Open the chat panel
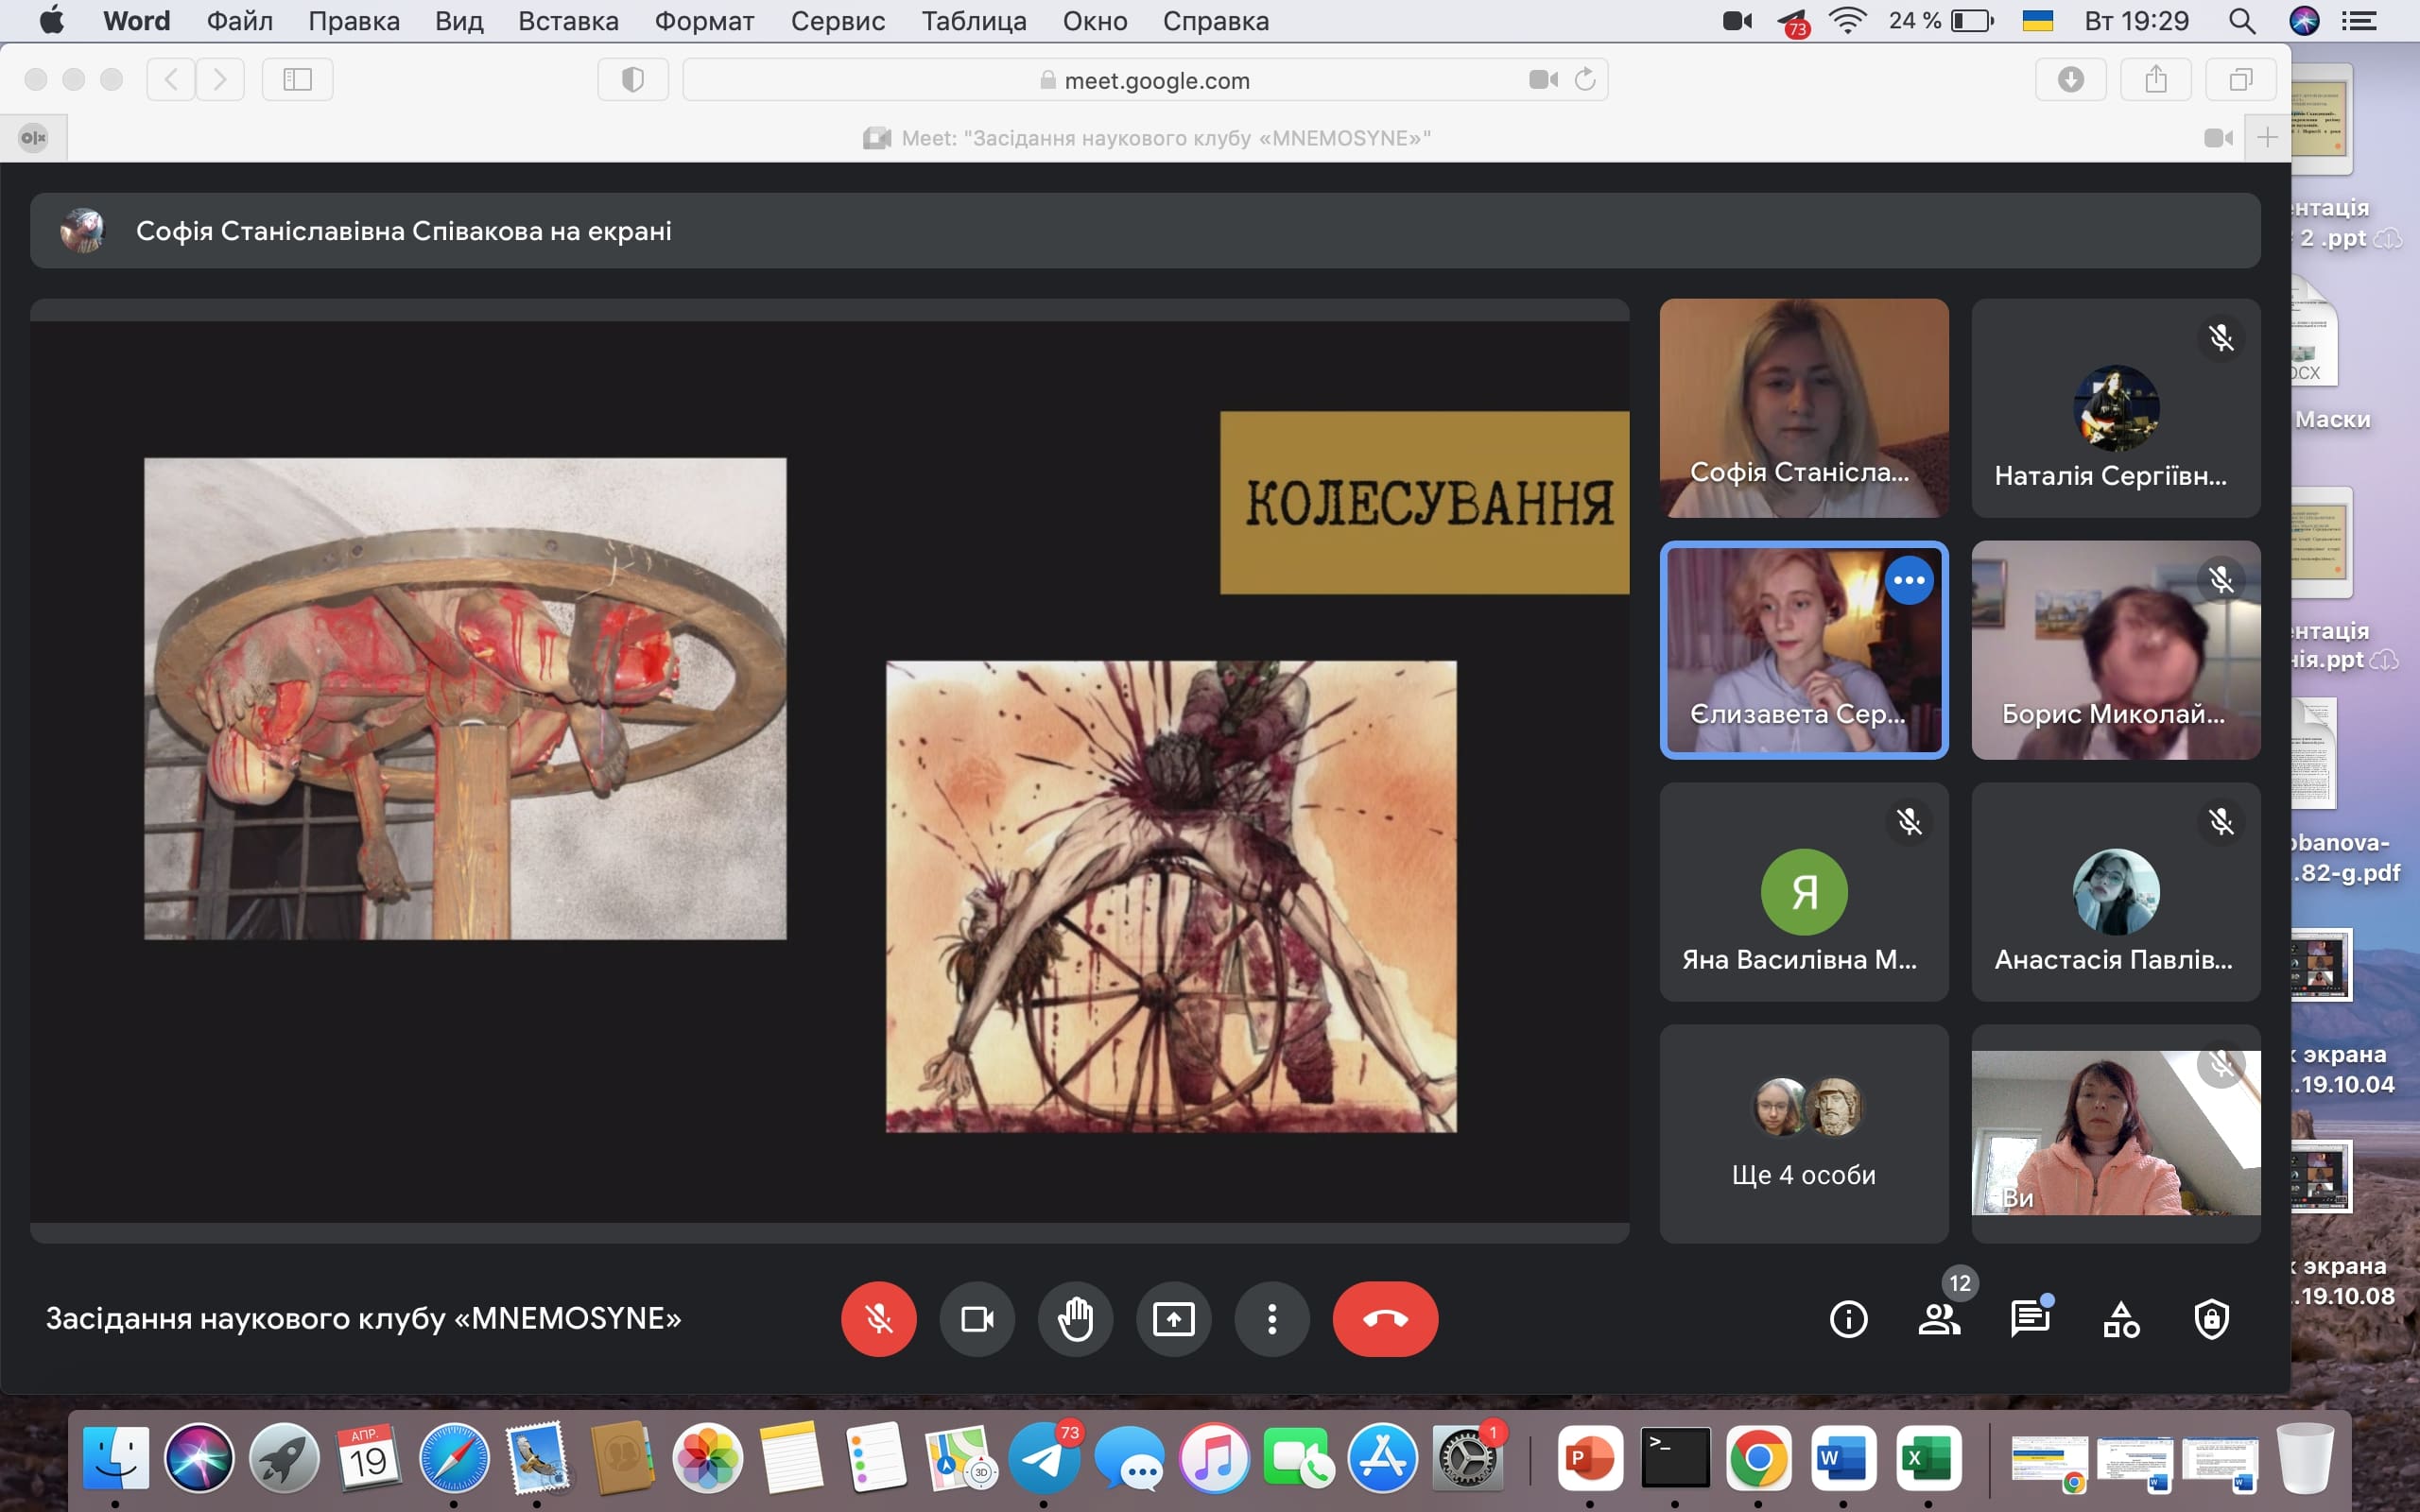This screenshot has height=1512, width=2420. pos(2029,1319)
